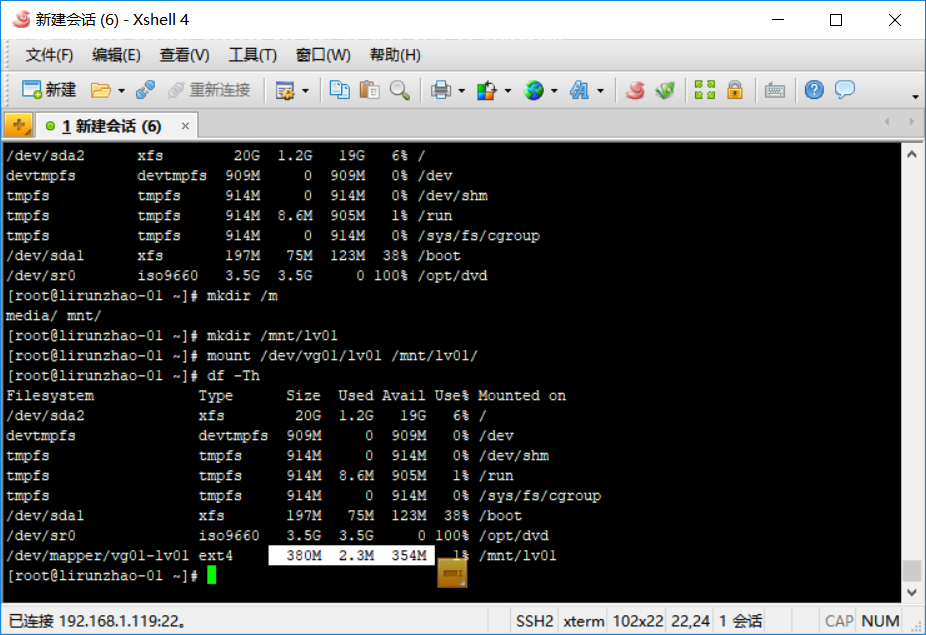Image resolution: width=926 pixels, height=635 pixels.
Task: Open the folder icon for sessions
Action: coord(100,90)
